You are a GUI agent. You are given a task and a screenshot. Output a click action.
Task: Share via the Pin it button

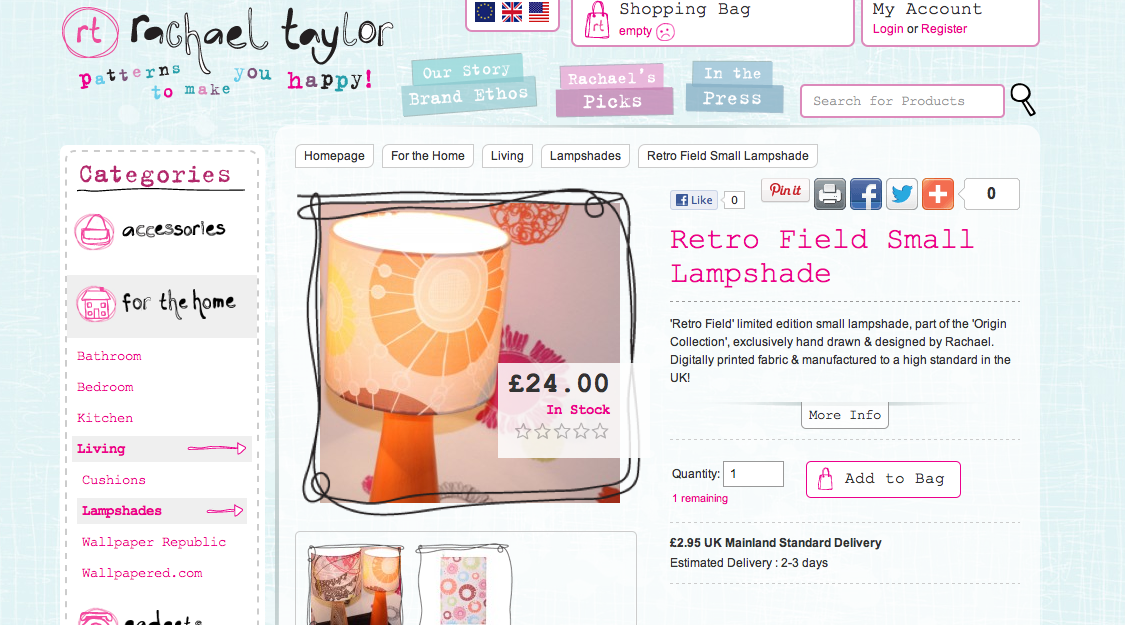[785, 190]
